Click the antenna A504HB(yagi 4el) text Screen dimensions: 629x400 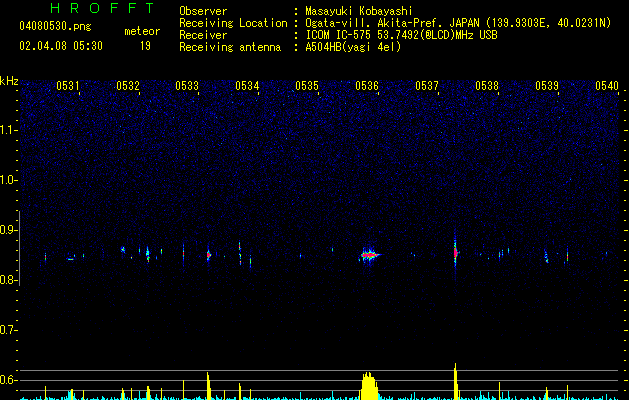click(353, 47)
